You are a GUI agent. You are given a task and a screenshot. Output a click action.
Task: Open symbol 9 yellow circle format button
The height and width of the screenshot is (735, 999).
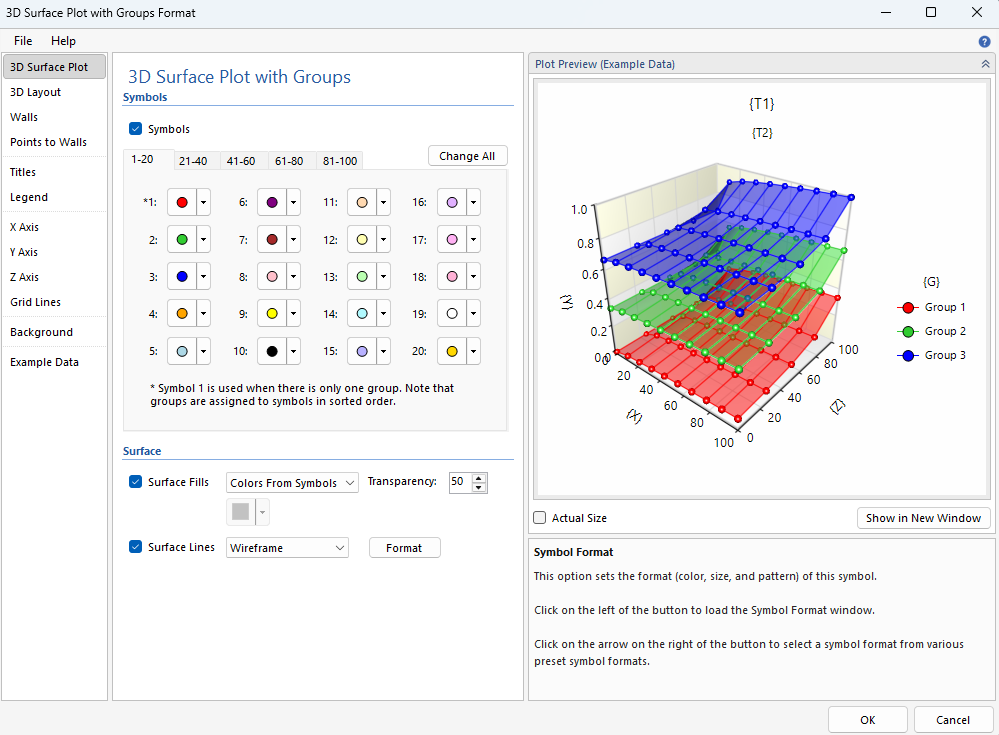pyautogui.click(x=272, y=313)
